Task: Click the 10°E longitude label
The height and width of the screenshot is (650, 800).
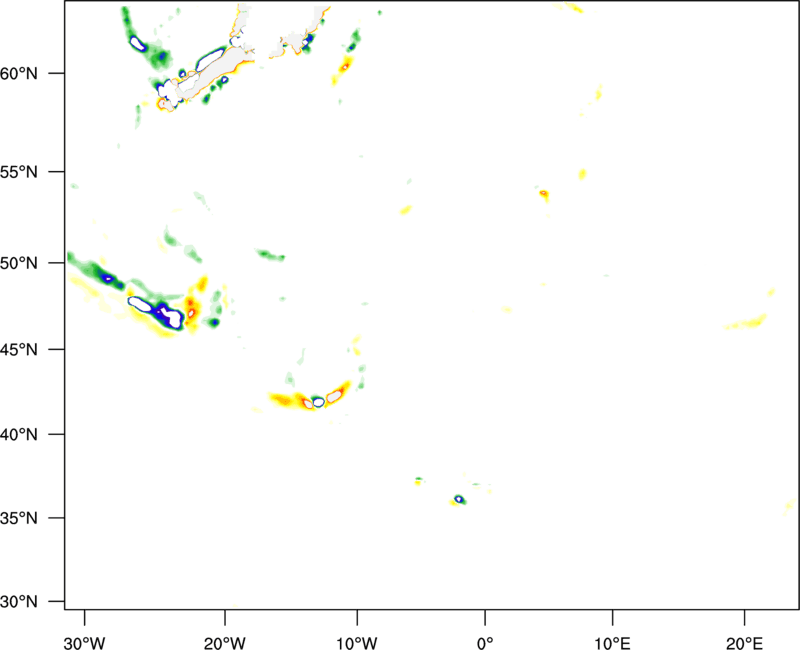Action: [x=612, y=643]
